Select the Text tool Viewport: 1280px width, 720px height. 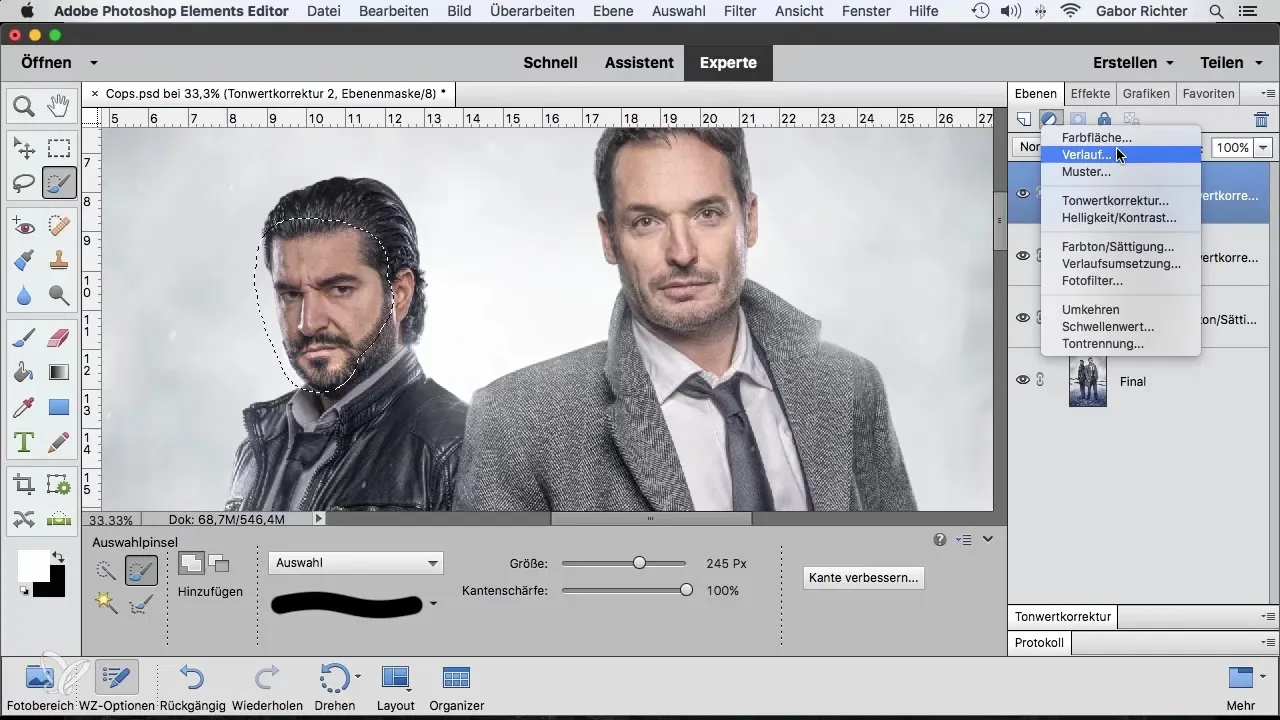click(24, 441)
